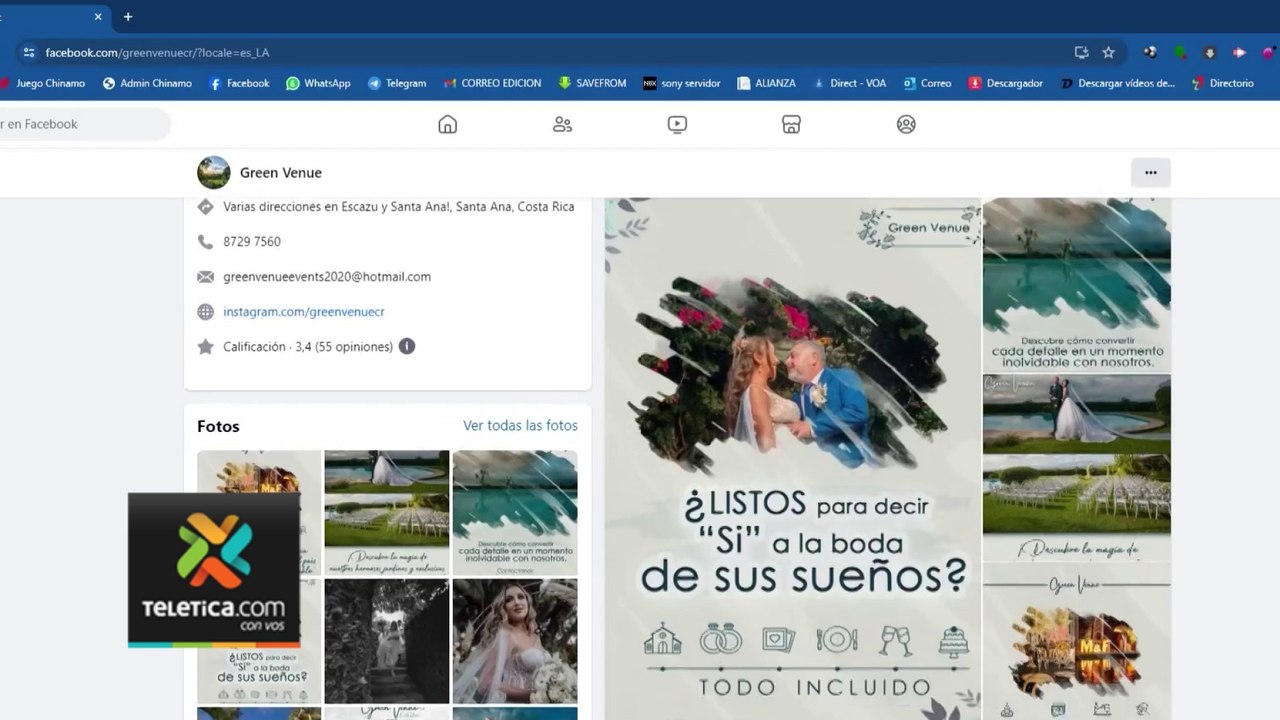Open instagram.com/greenvenuecr link
Viewport: 1280px width, 720px height.
point(304,312)
